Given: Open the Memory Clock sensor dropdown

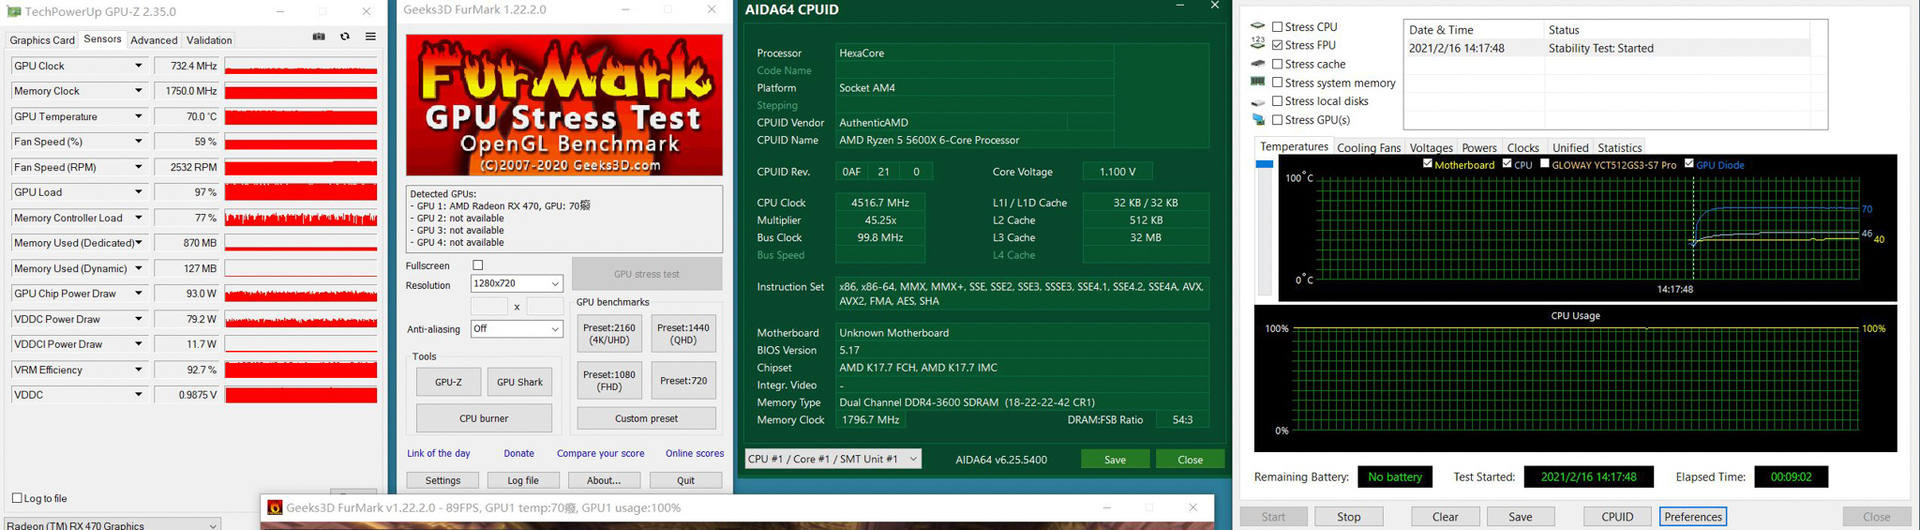Looking at the screenshot, I should 138,91.
